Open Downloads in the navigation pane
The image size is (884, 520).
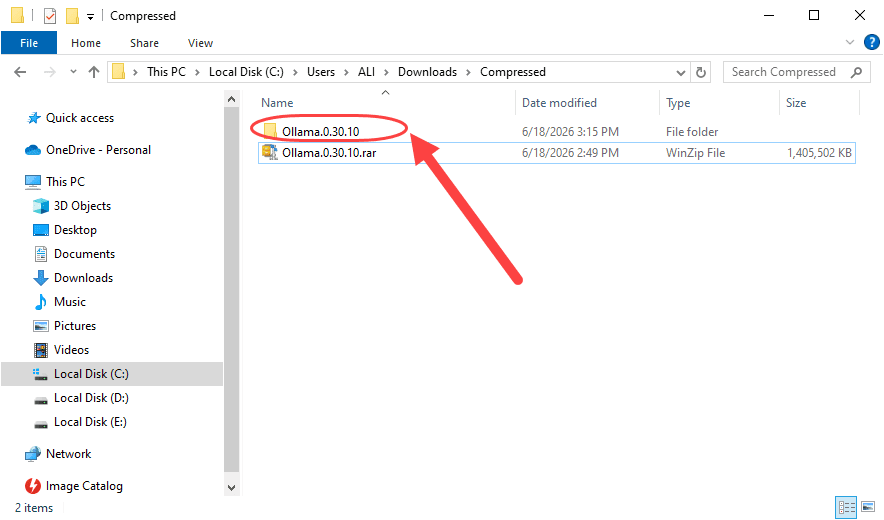click(83, 278)
